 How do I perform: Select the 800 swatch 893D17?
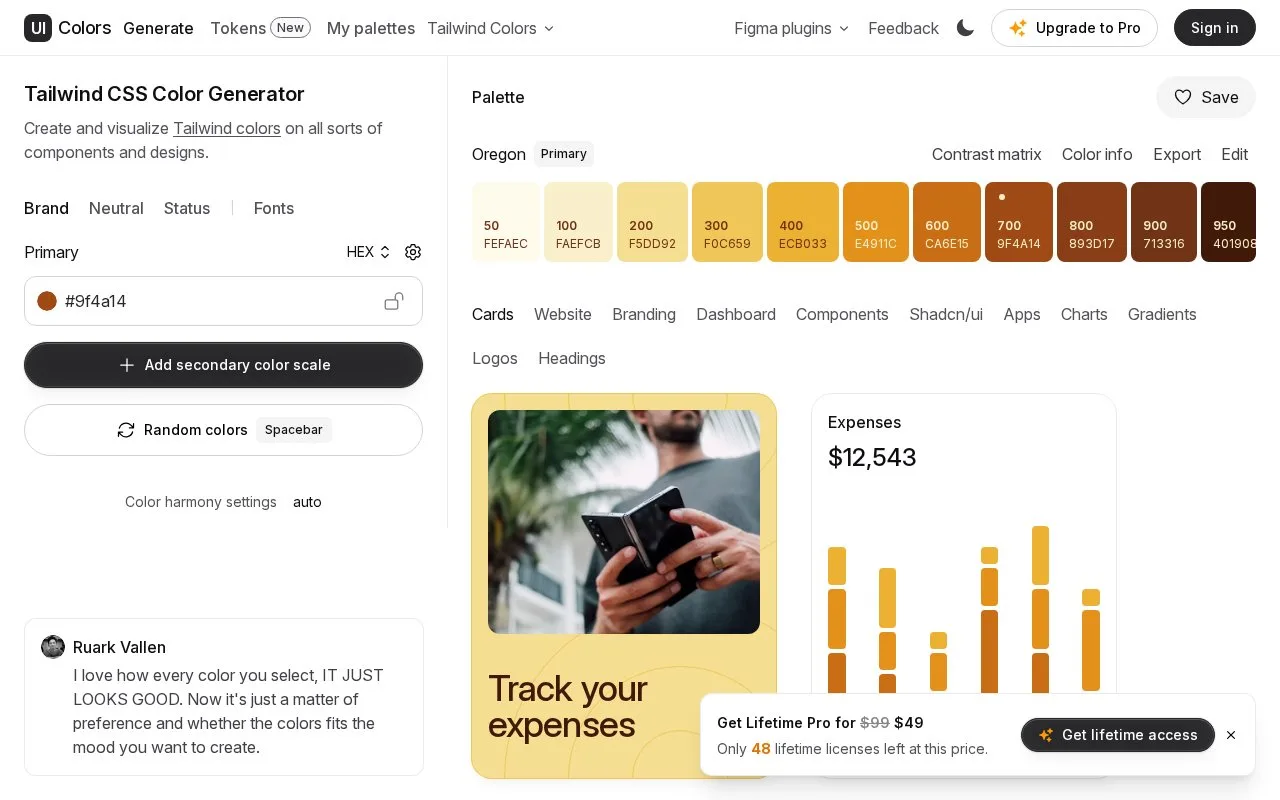click(1092, 222)
